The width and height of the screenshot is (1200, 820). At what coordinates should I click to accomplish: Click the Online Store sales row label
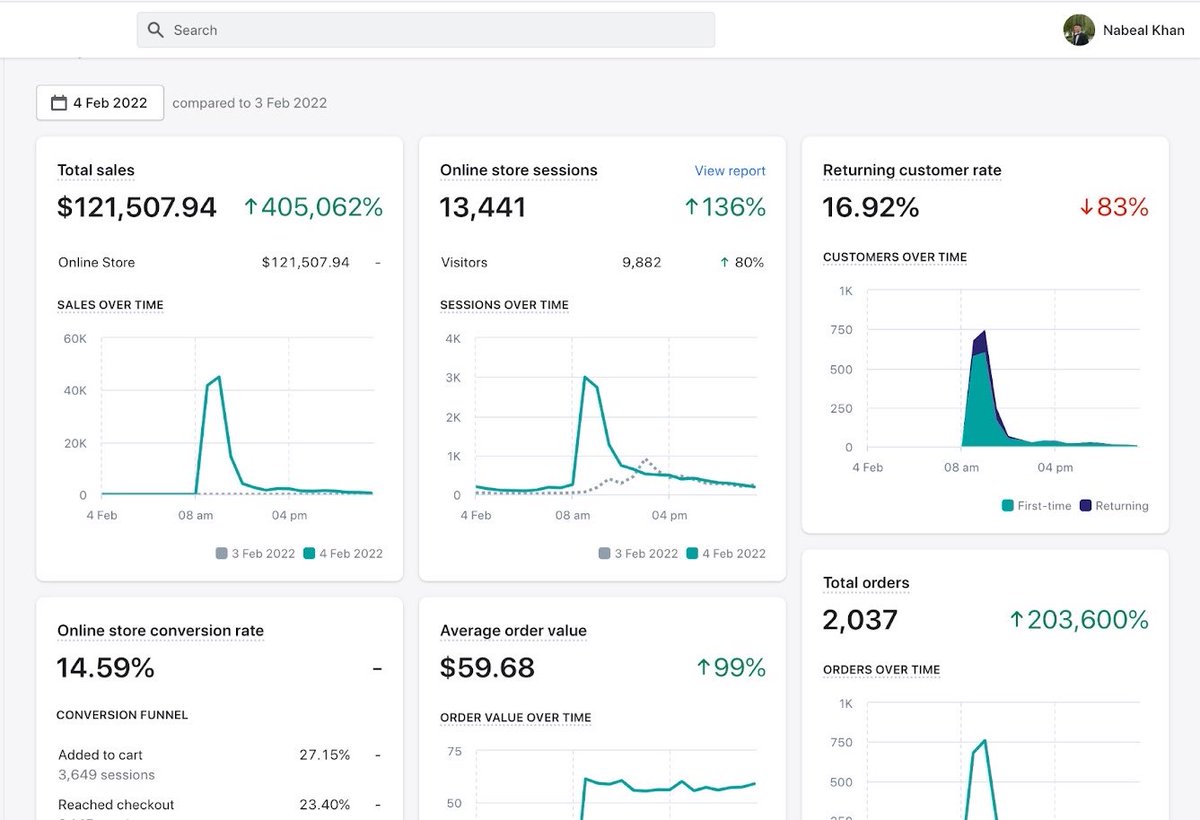click(96, 262)
